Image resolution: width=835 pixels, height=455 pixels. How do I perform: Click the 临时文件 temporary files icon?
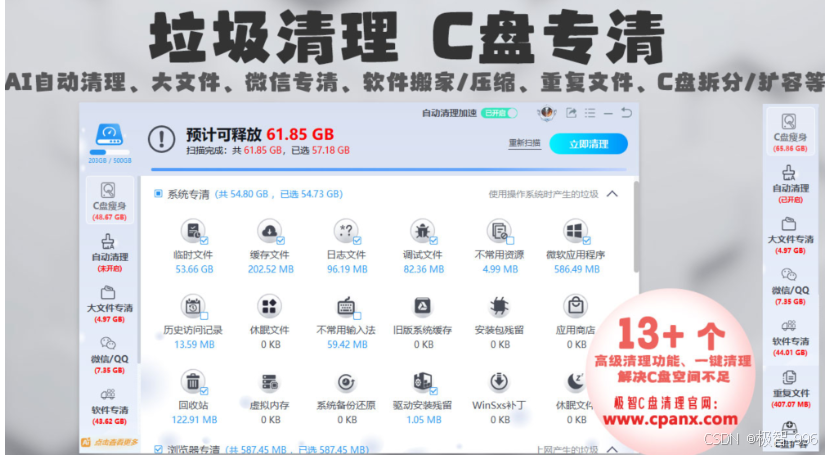click(x=193, y=231)
